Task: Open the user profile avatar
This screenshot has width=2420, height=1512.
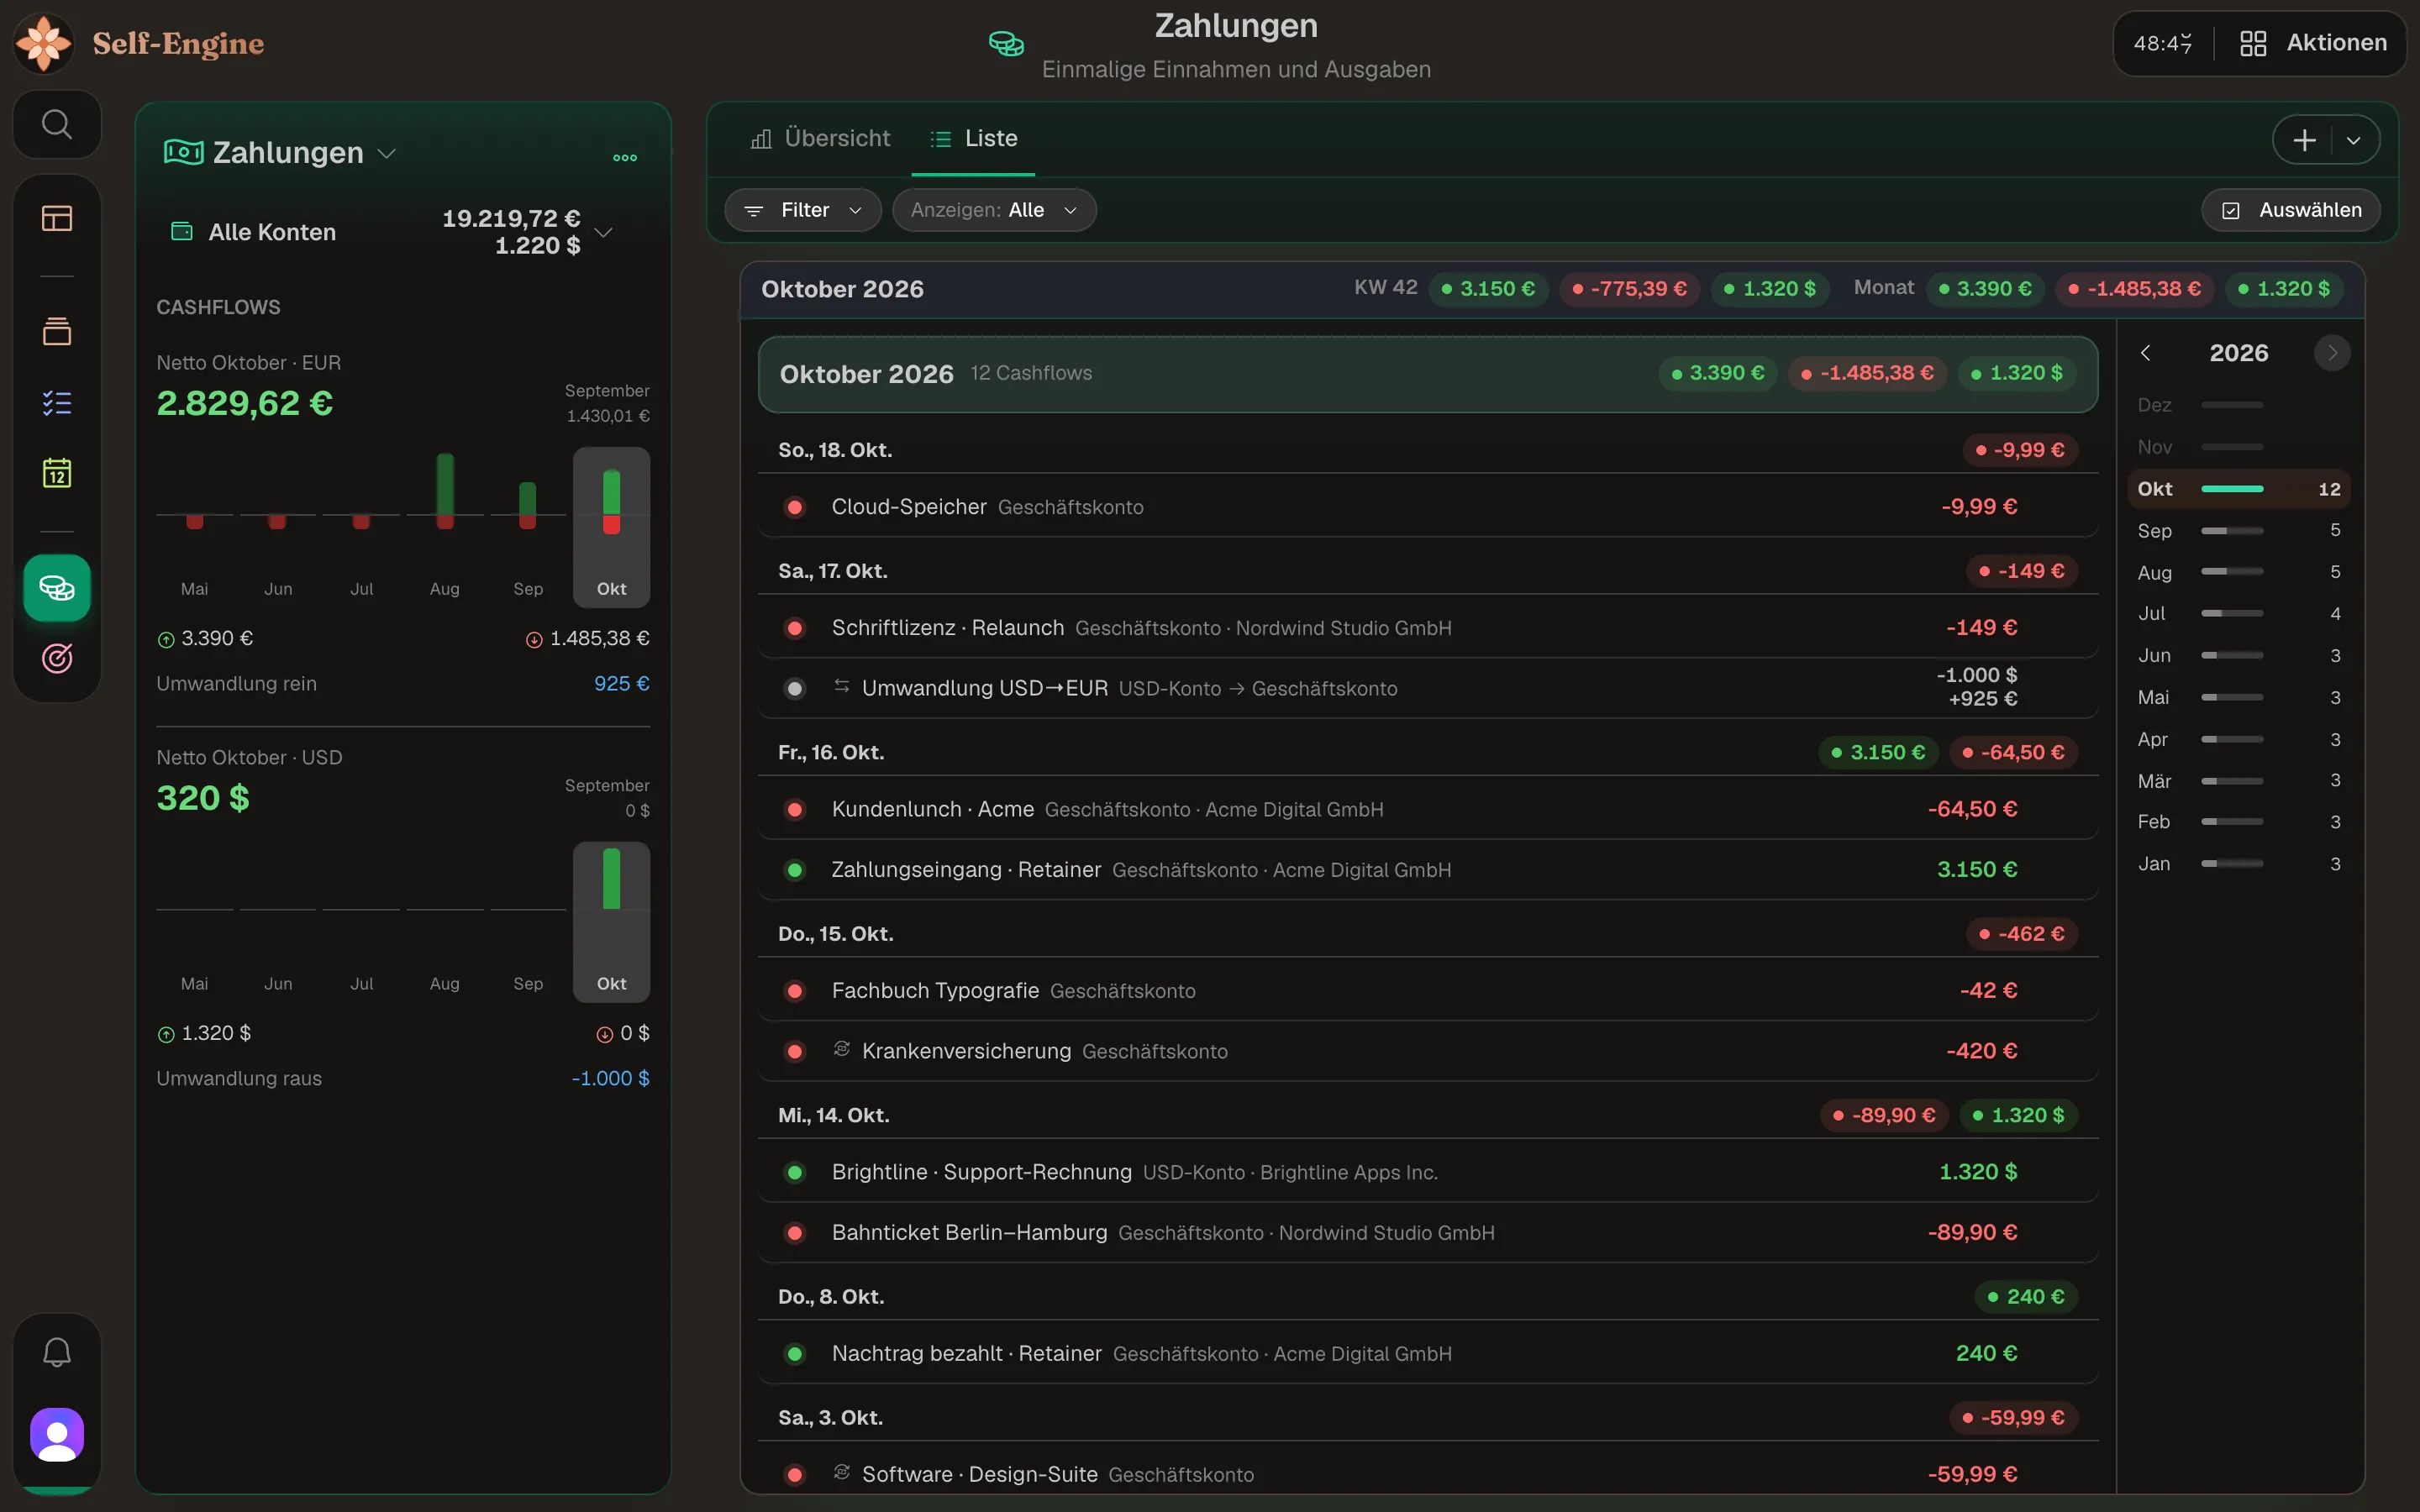Action: click(57, 1435)
